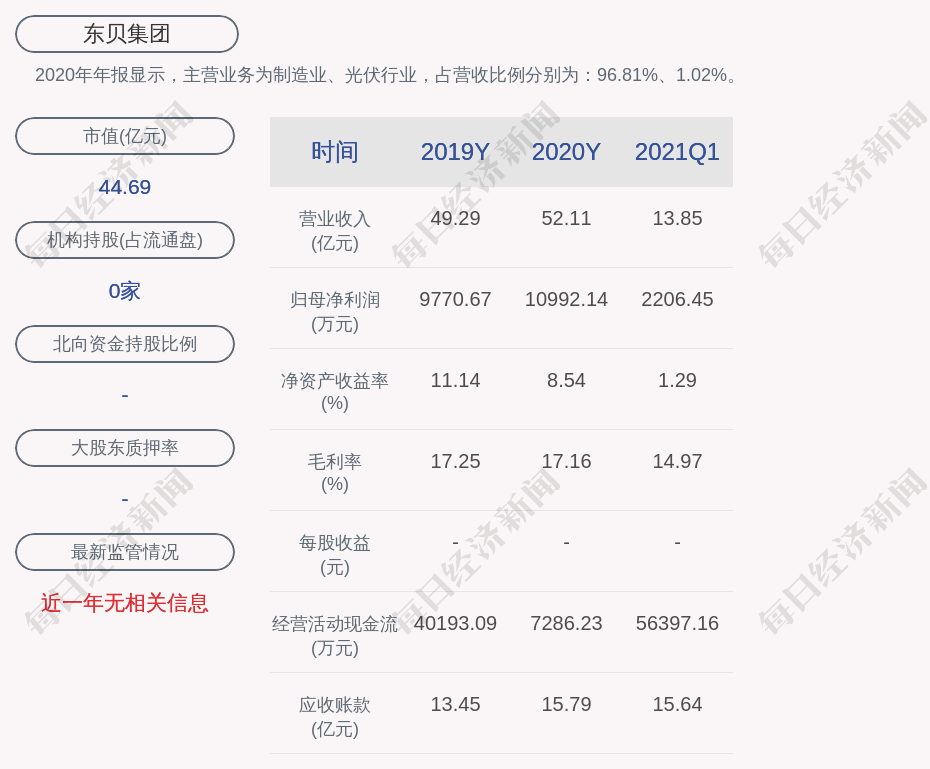Click the 净资产收益率(%) row label
Screen dimensions: 930x769
[335, 392]
